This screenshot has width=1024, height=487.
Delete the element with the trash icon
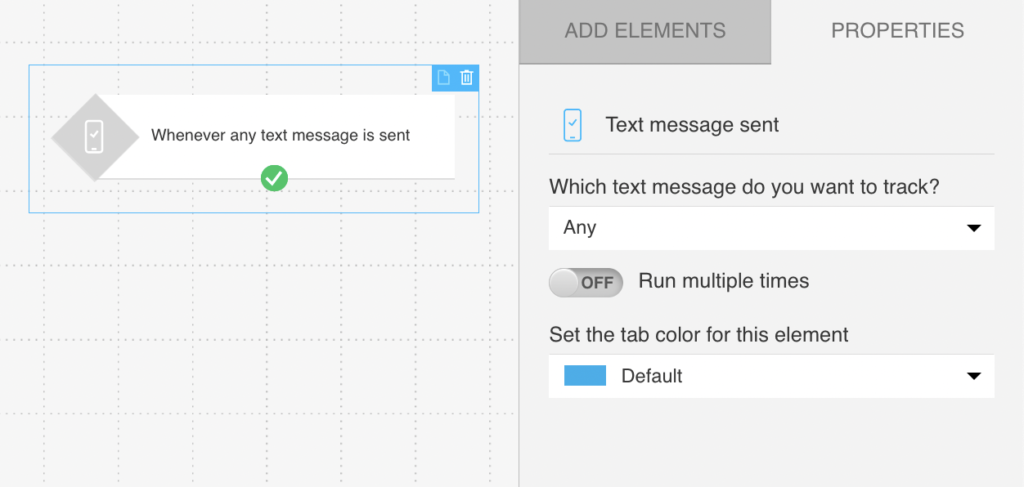point(467,78)
